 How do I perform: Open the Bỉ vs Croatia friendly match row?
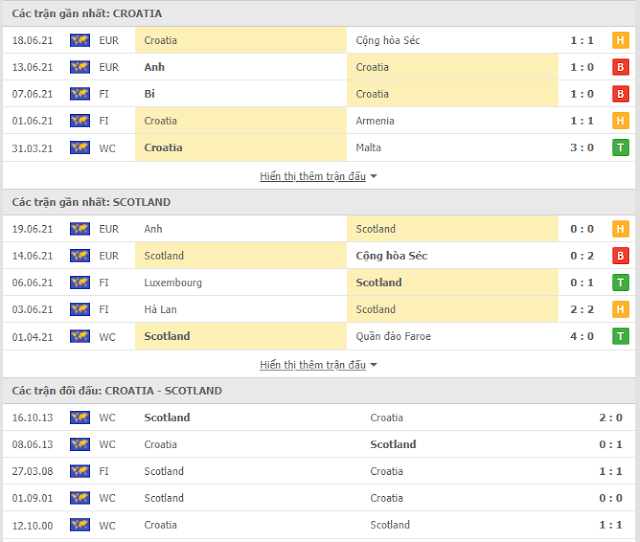[319, 94]
